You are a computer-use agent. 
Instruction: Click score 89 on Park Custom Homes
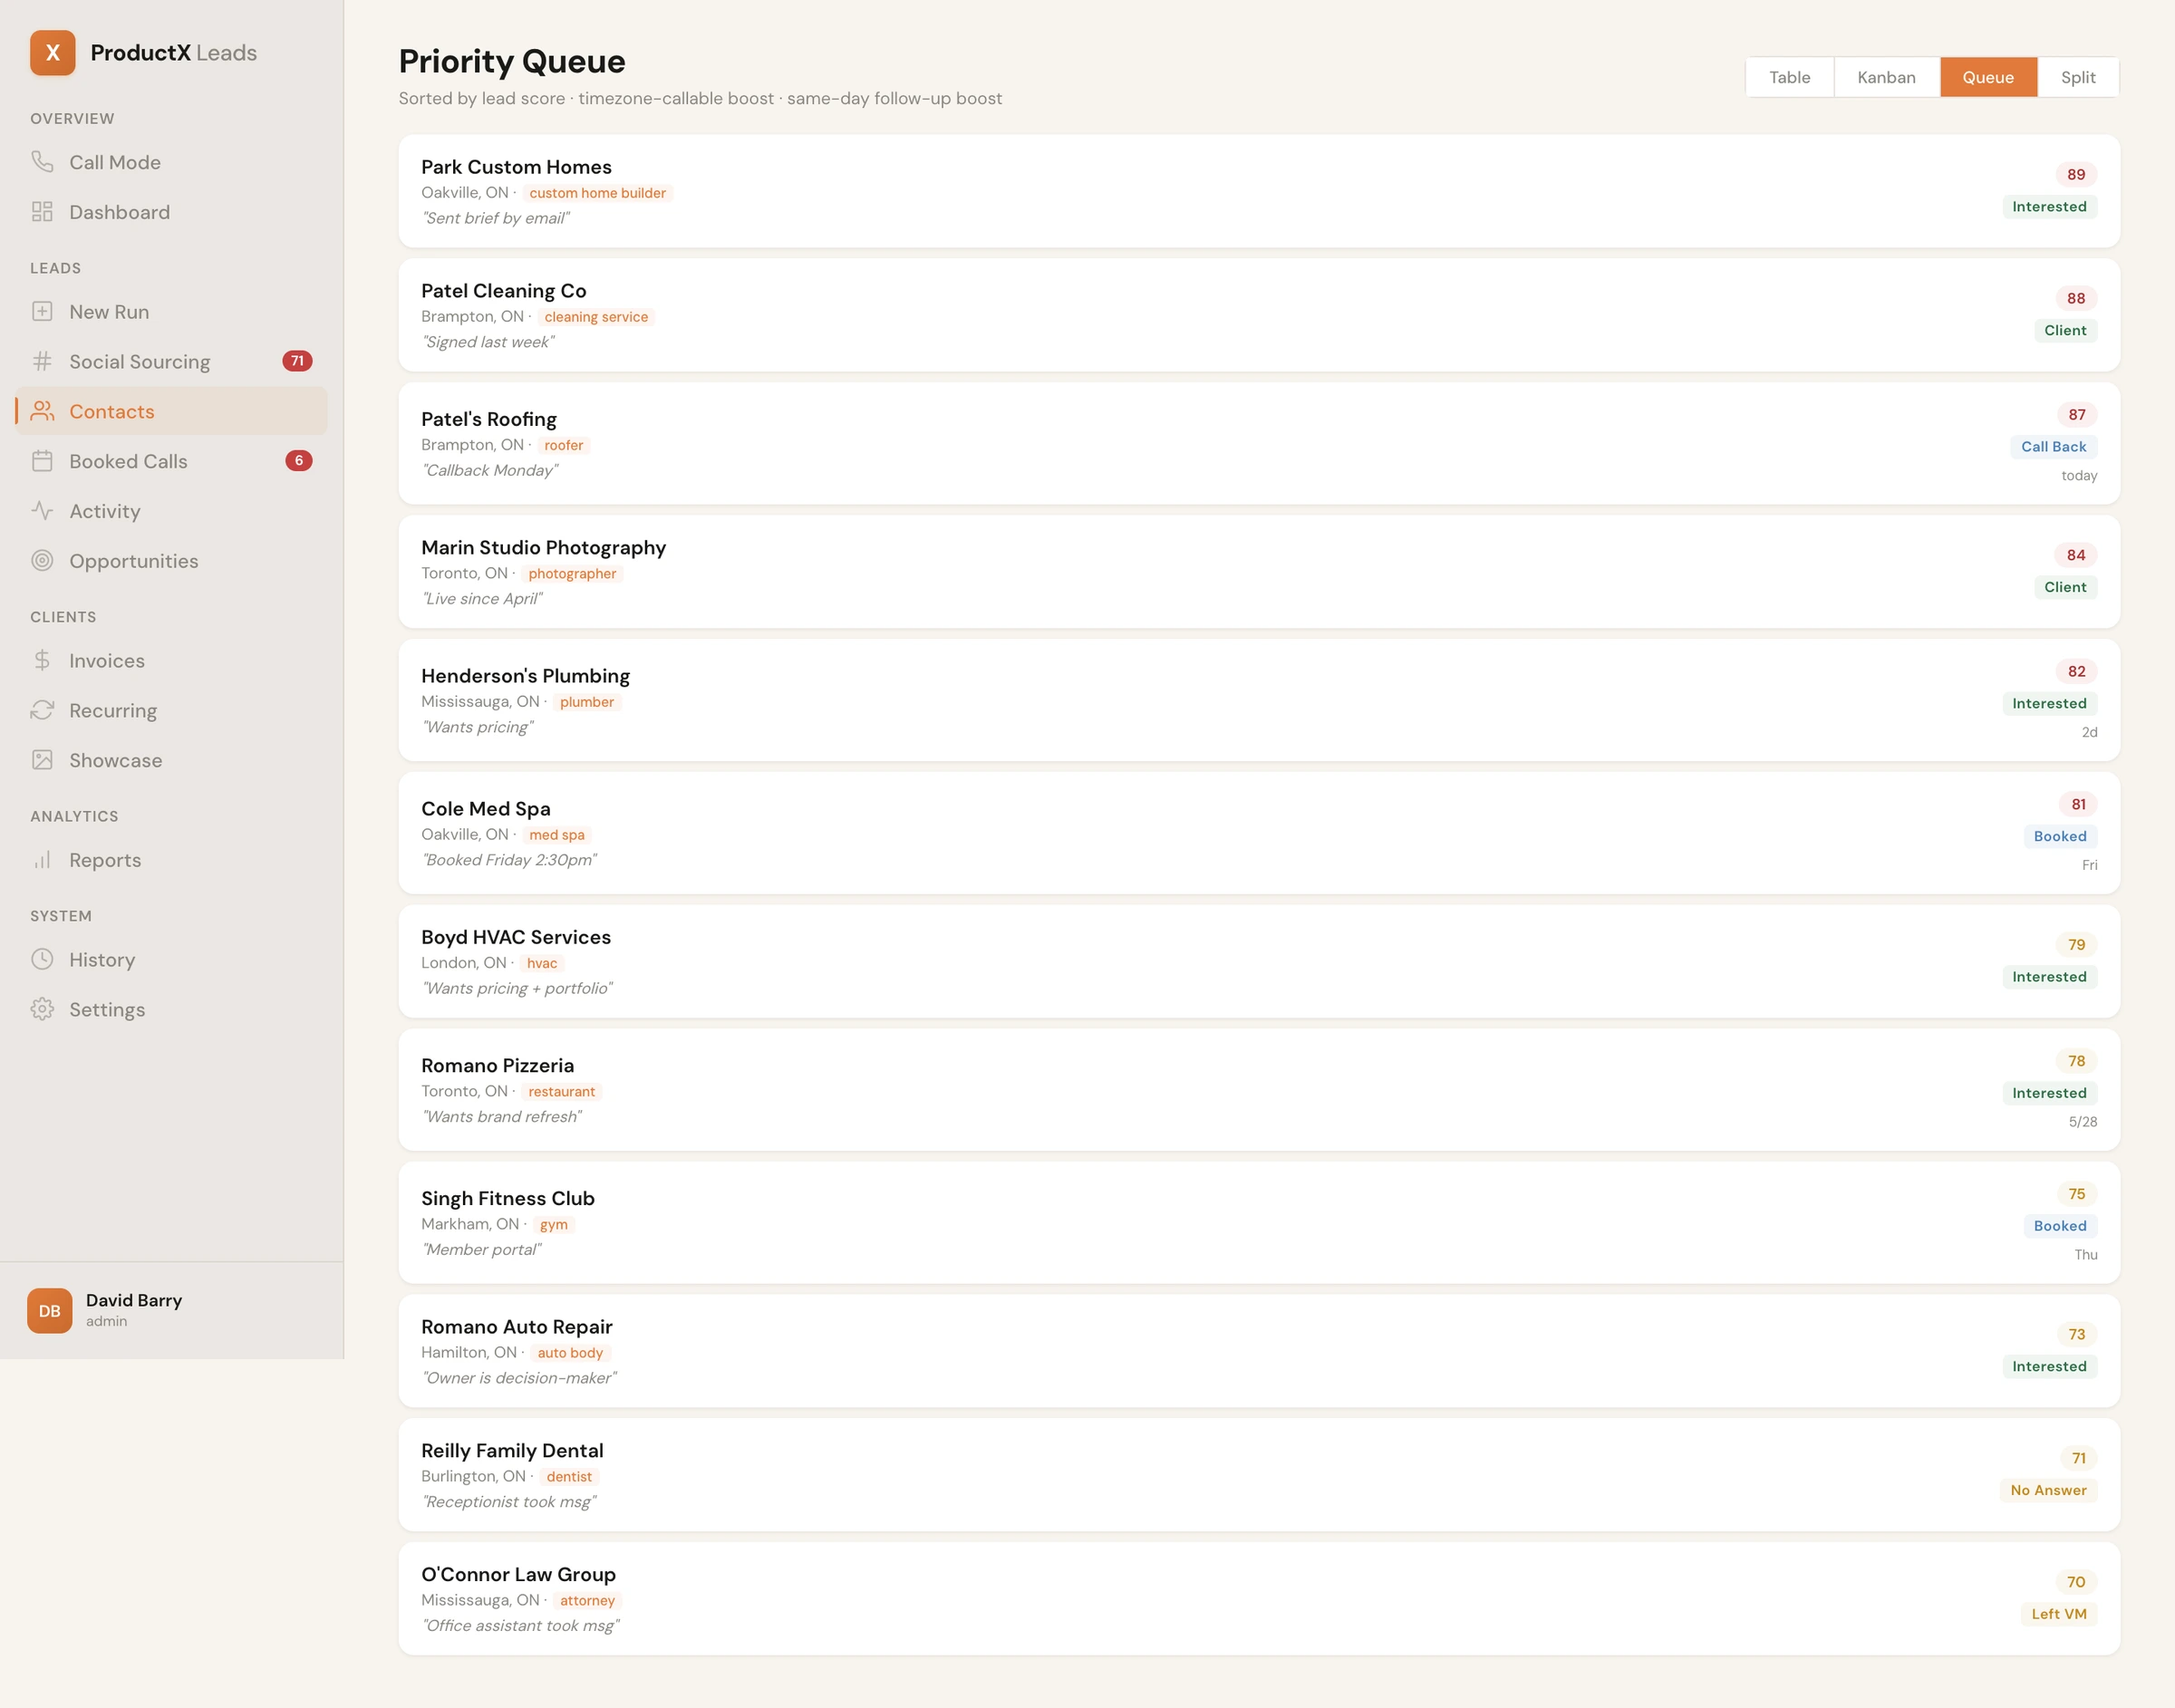tap(2076, 174)
